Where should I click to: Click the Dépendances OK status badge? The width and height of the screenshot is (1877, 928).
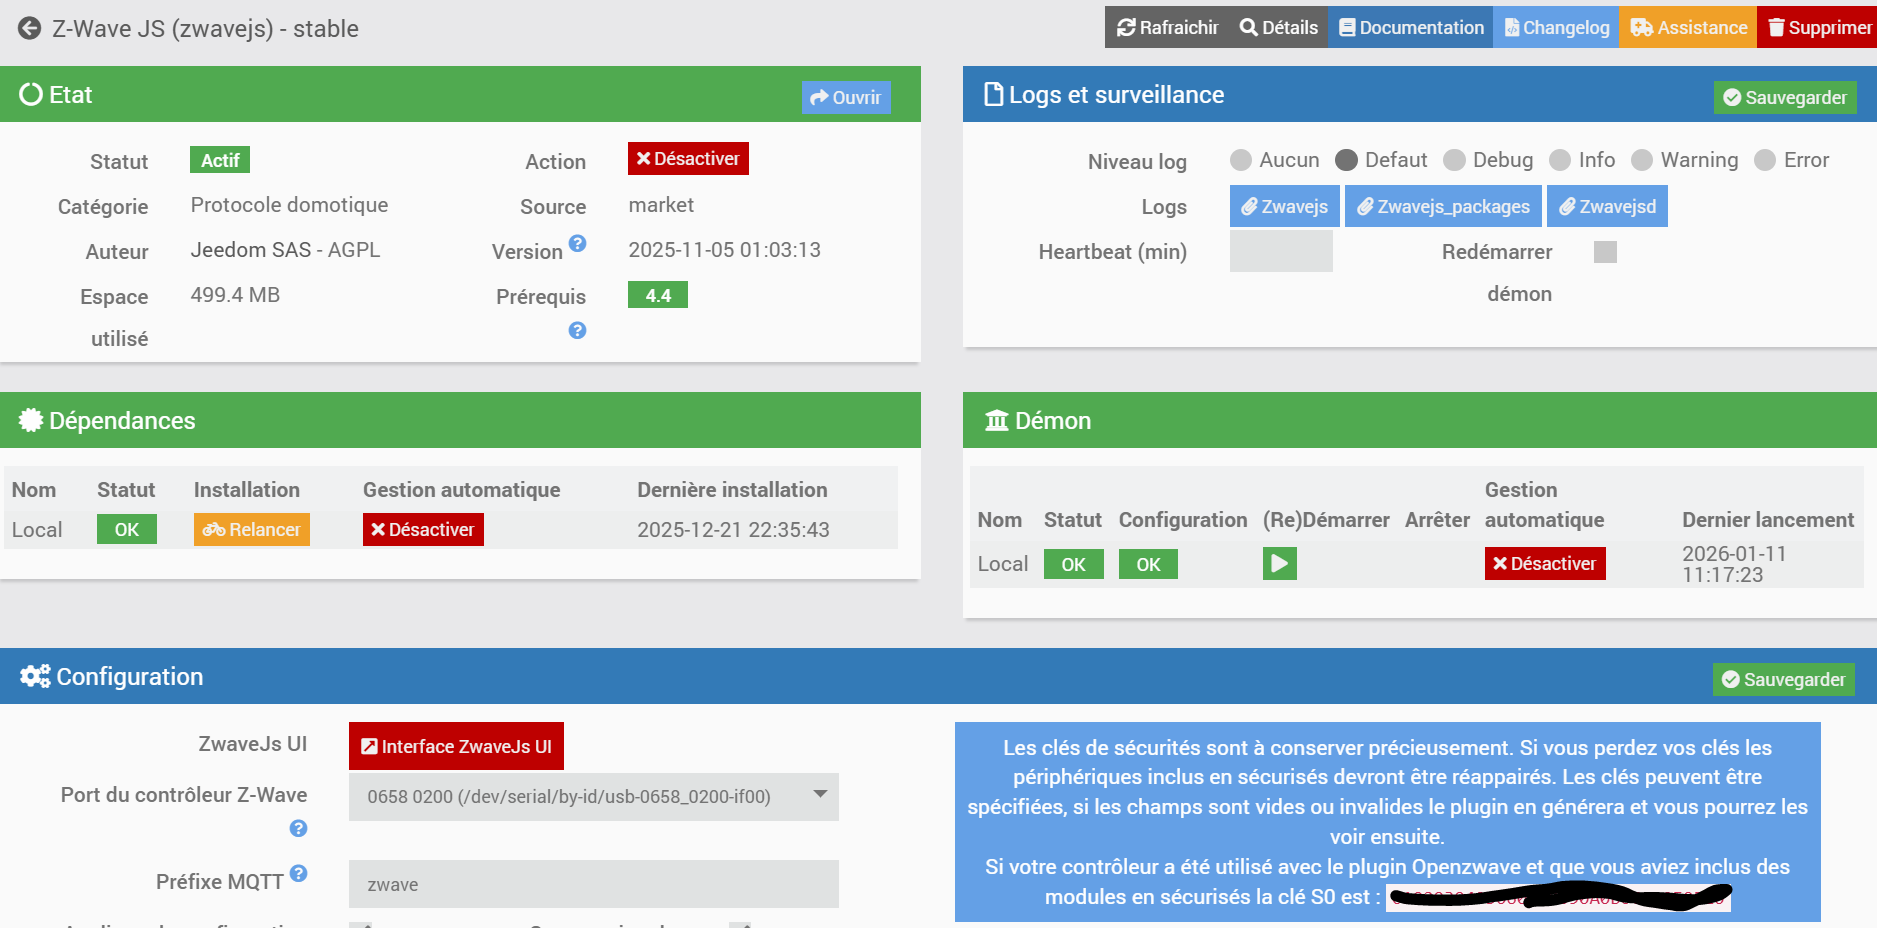coord(127,530)
